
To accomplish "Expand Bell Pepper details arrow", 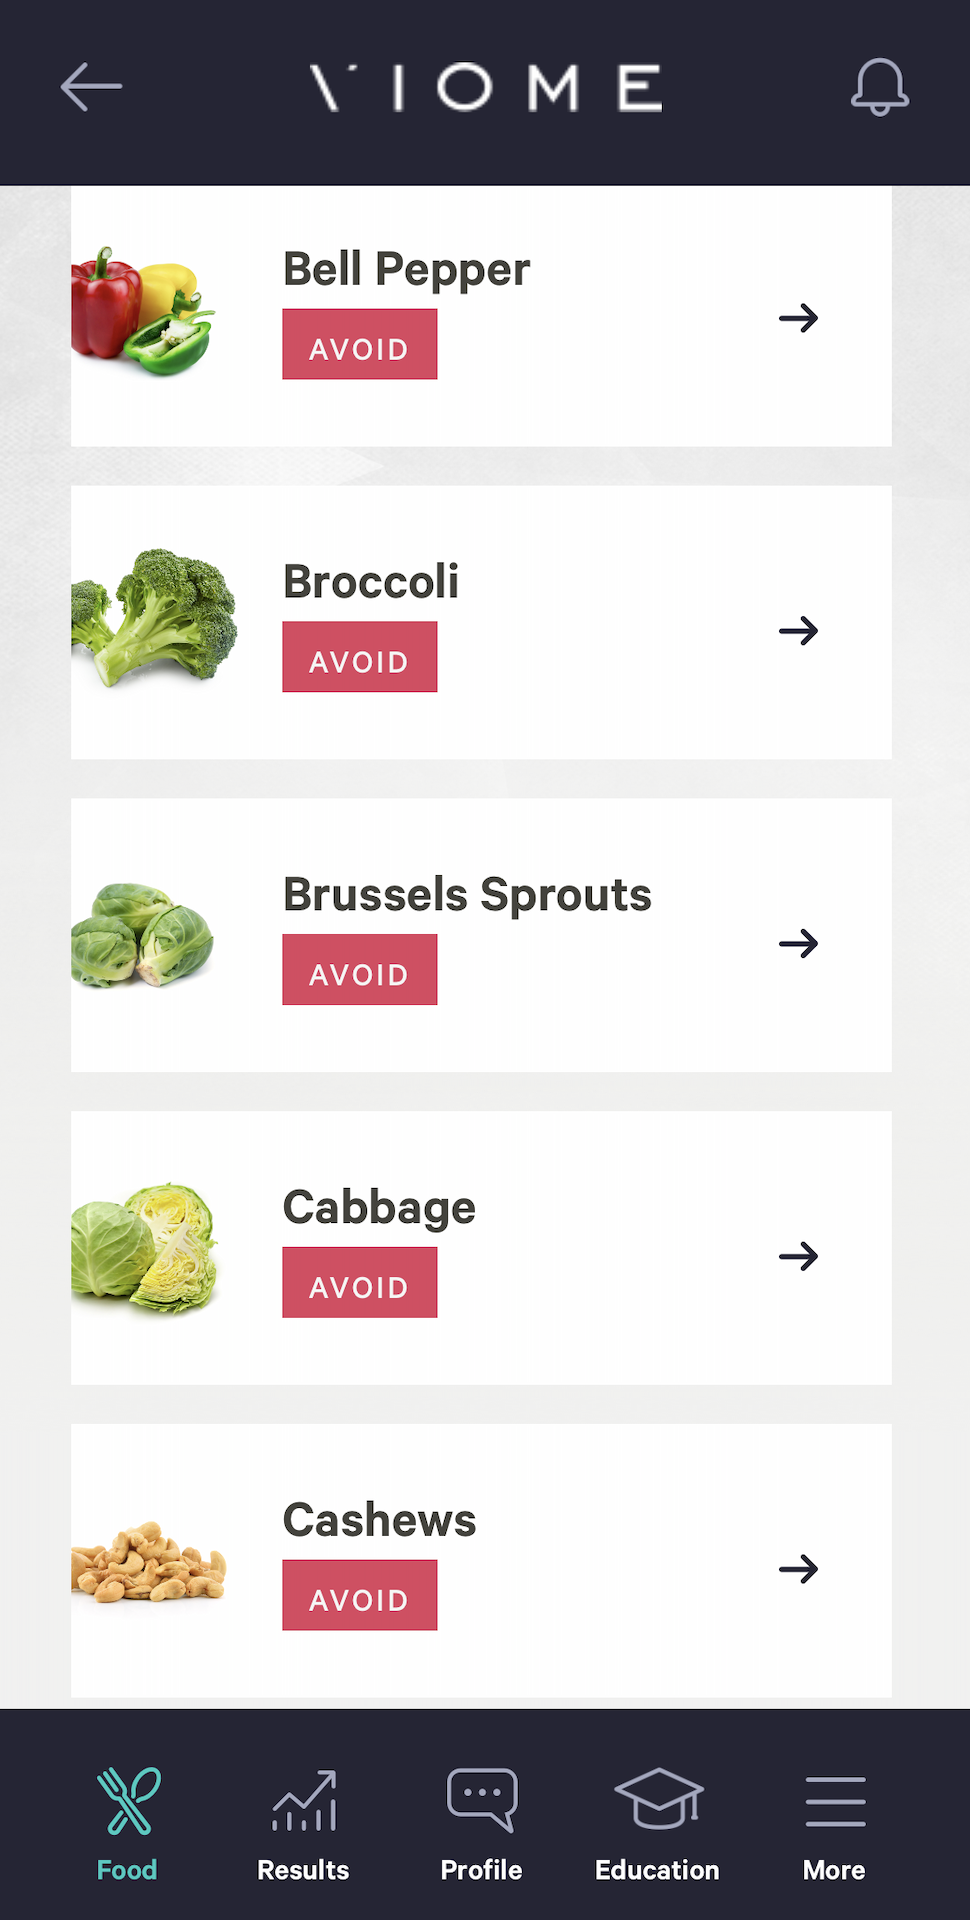I will (x=798, y=318).
